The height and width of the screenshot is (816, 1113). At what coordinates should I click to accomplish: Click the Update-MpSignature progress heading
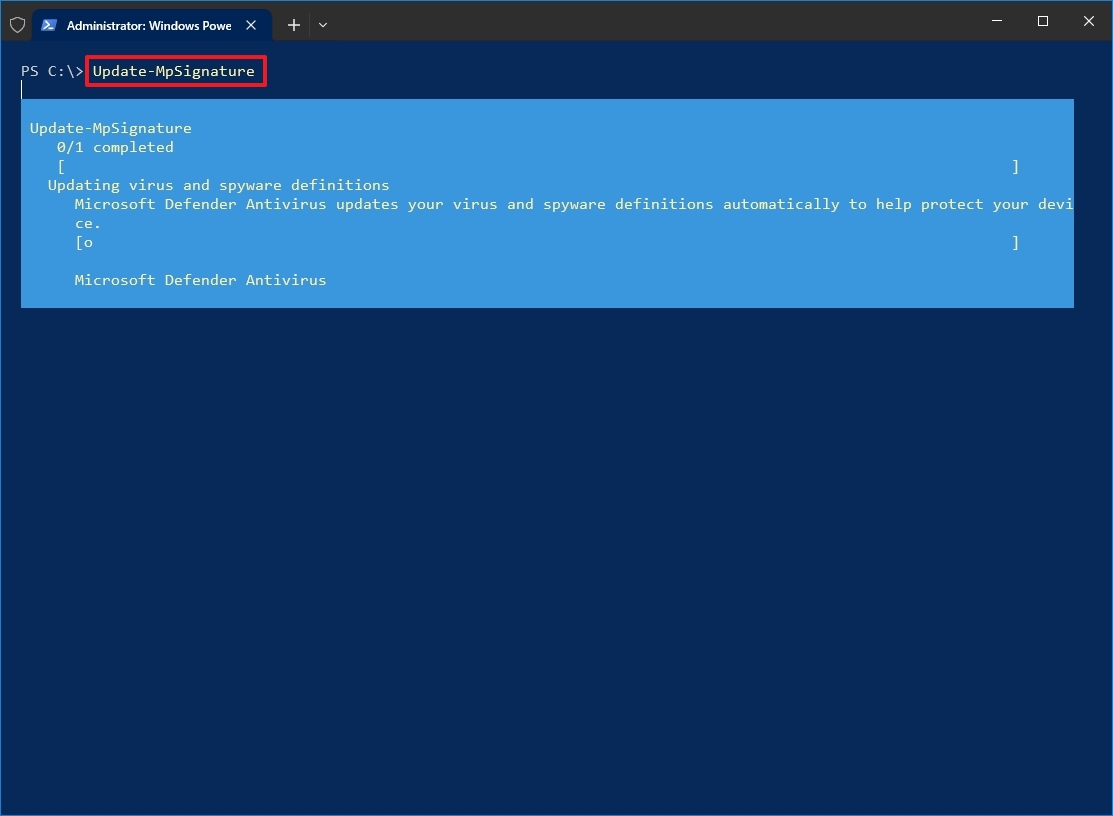[111, 128]
